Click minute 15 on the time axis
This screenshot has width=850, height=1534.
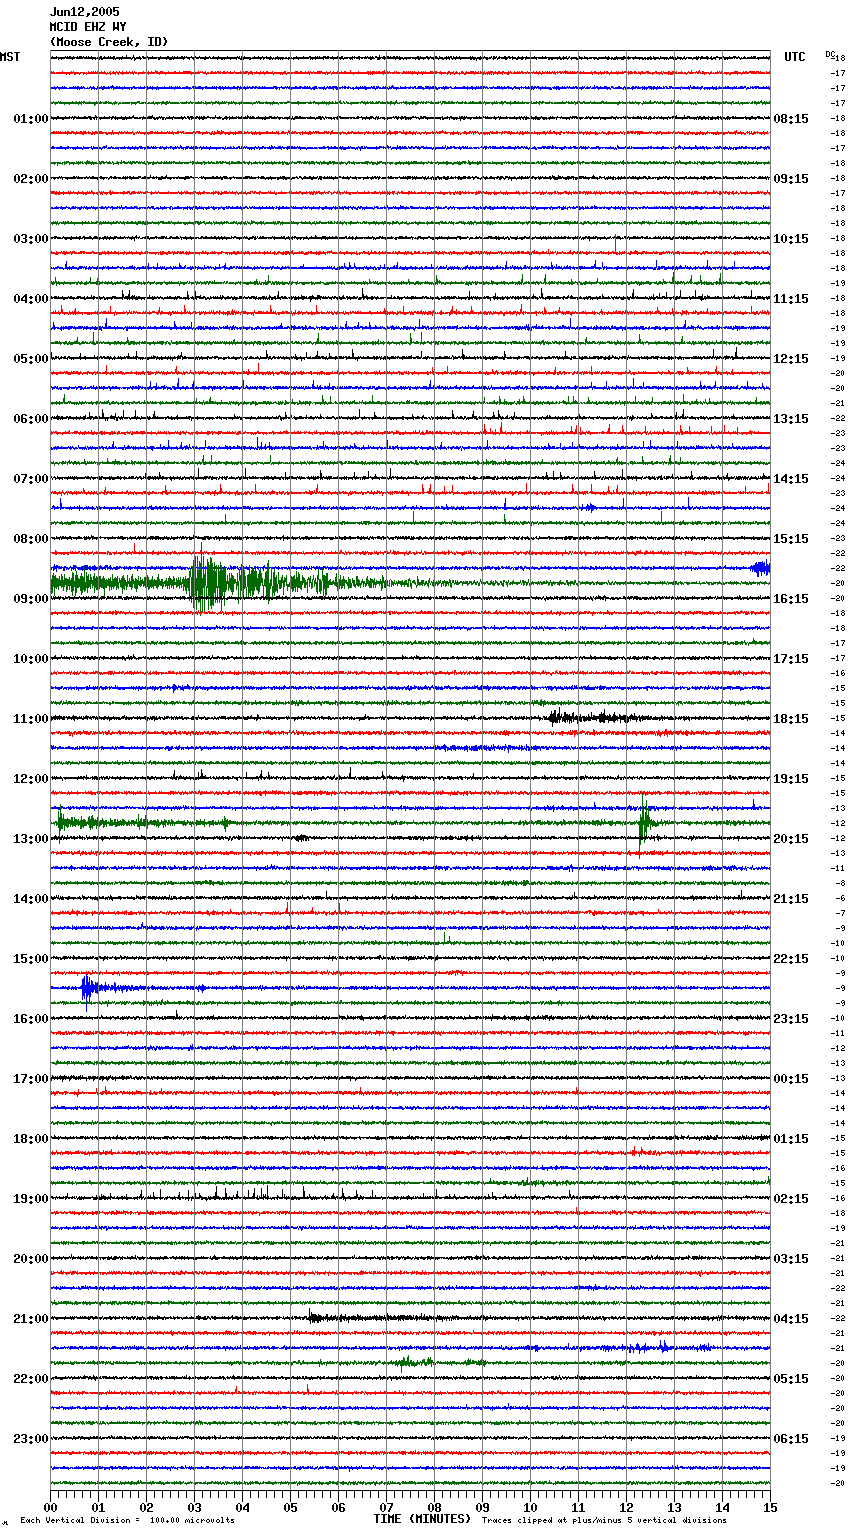coord(770,1507)
